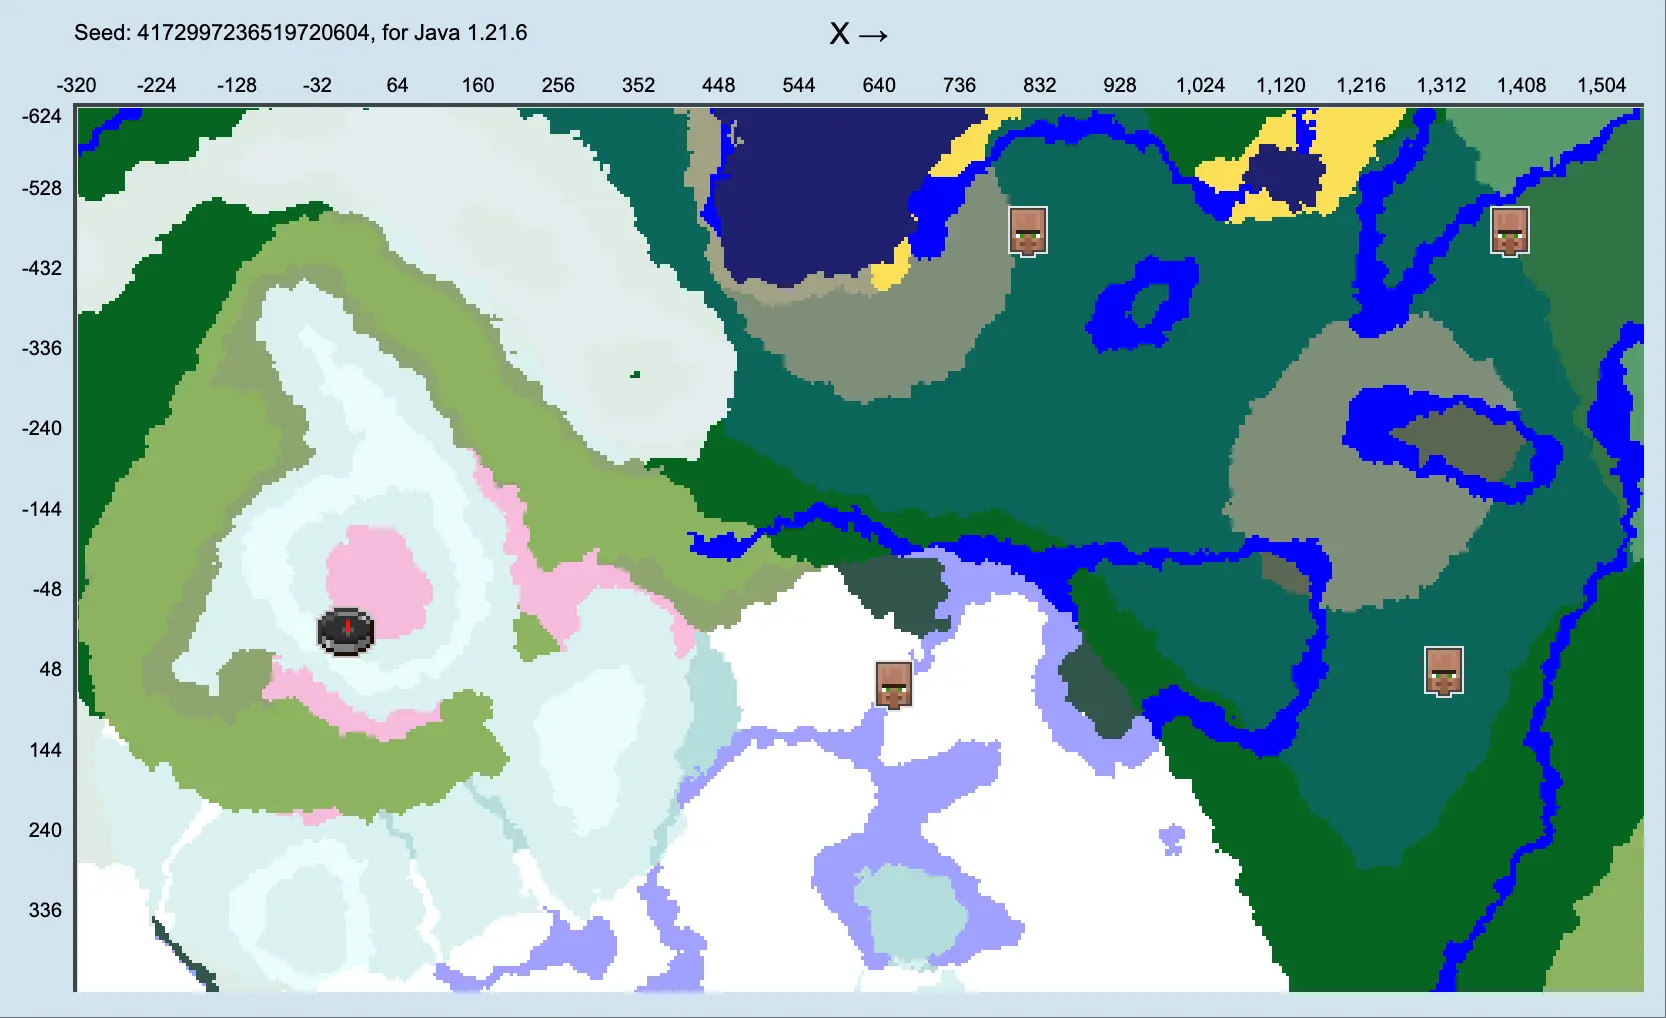Click the -48 z-axis label
Image resolution: width=1666 pixels, height=1018 pixels.
pyautogui.click(x=47, y=589)
